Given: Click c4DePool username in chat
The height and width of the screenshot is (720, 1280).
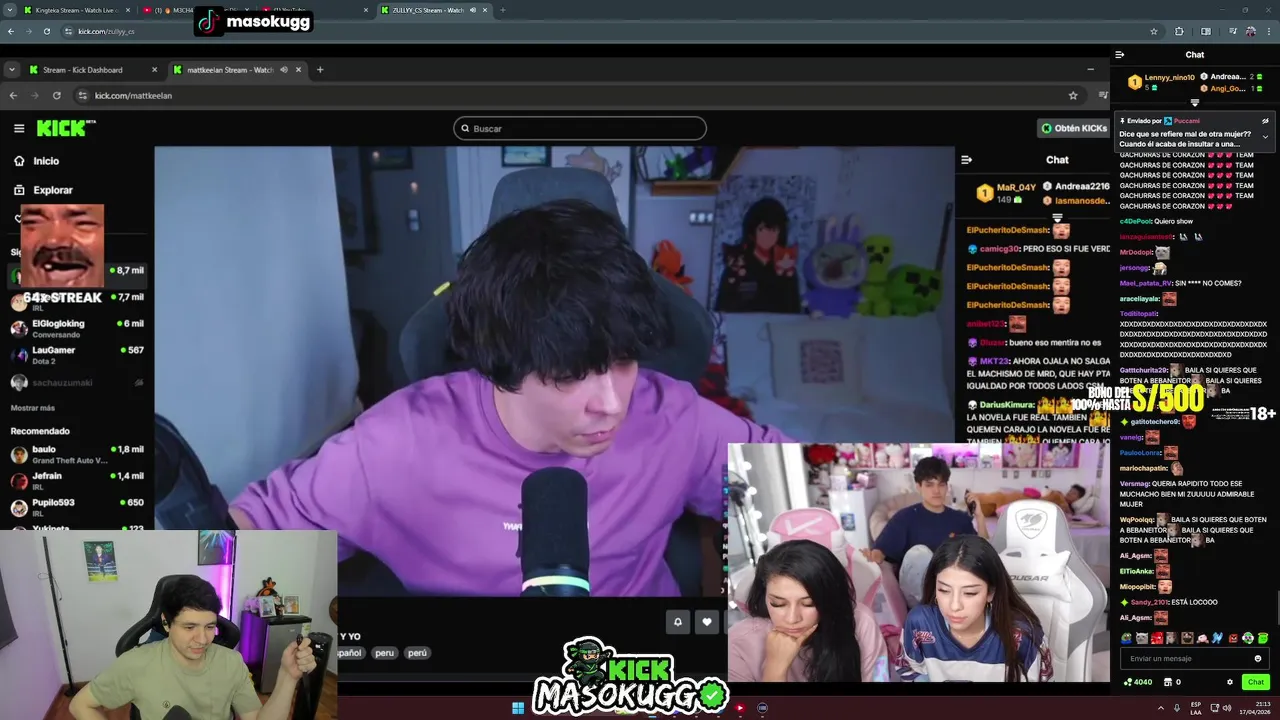Looking at the screenshot, I should pyautogui.click(x=1135, y=221).
